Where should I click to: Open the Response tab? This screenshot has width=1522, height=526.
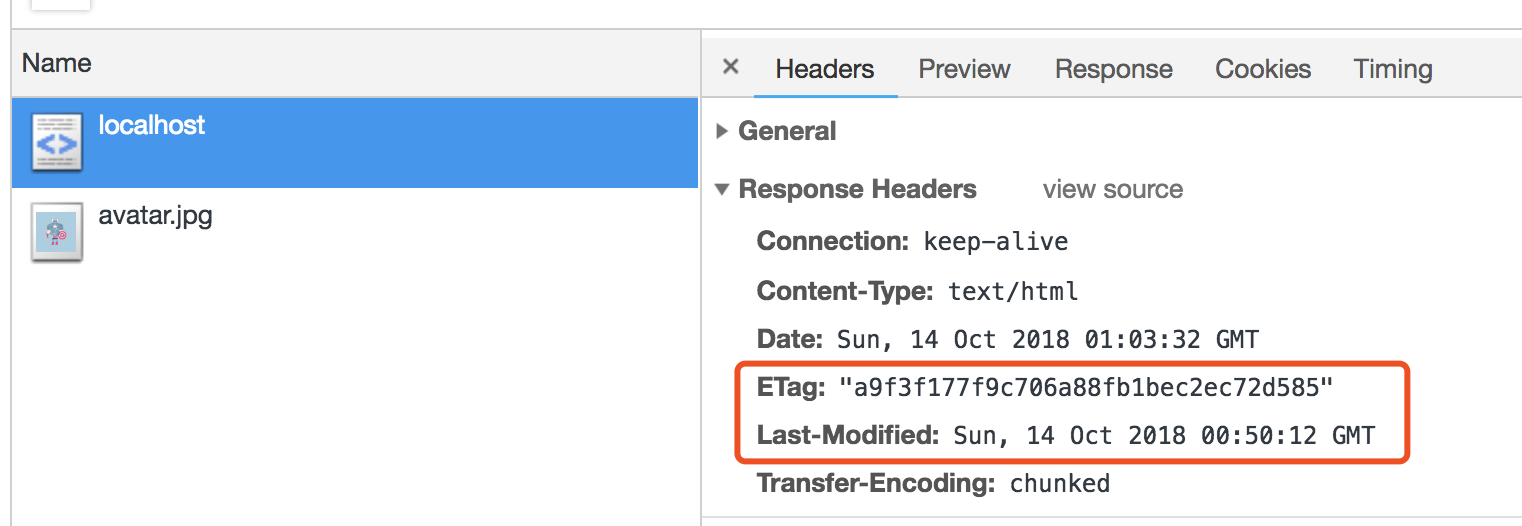(1113, 69)
